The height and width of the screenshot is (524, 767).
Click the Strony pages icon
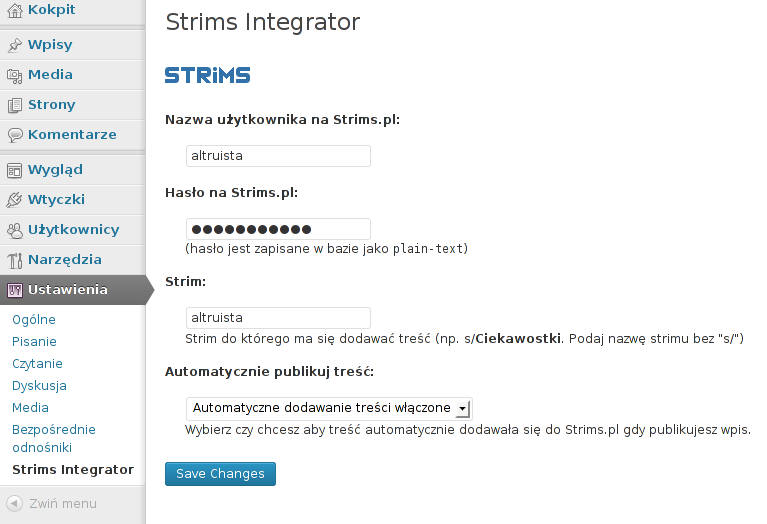point(15,105)
